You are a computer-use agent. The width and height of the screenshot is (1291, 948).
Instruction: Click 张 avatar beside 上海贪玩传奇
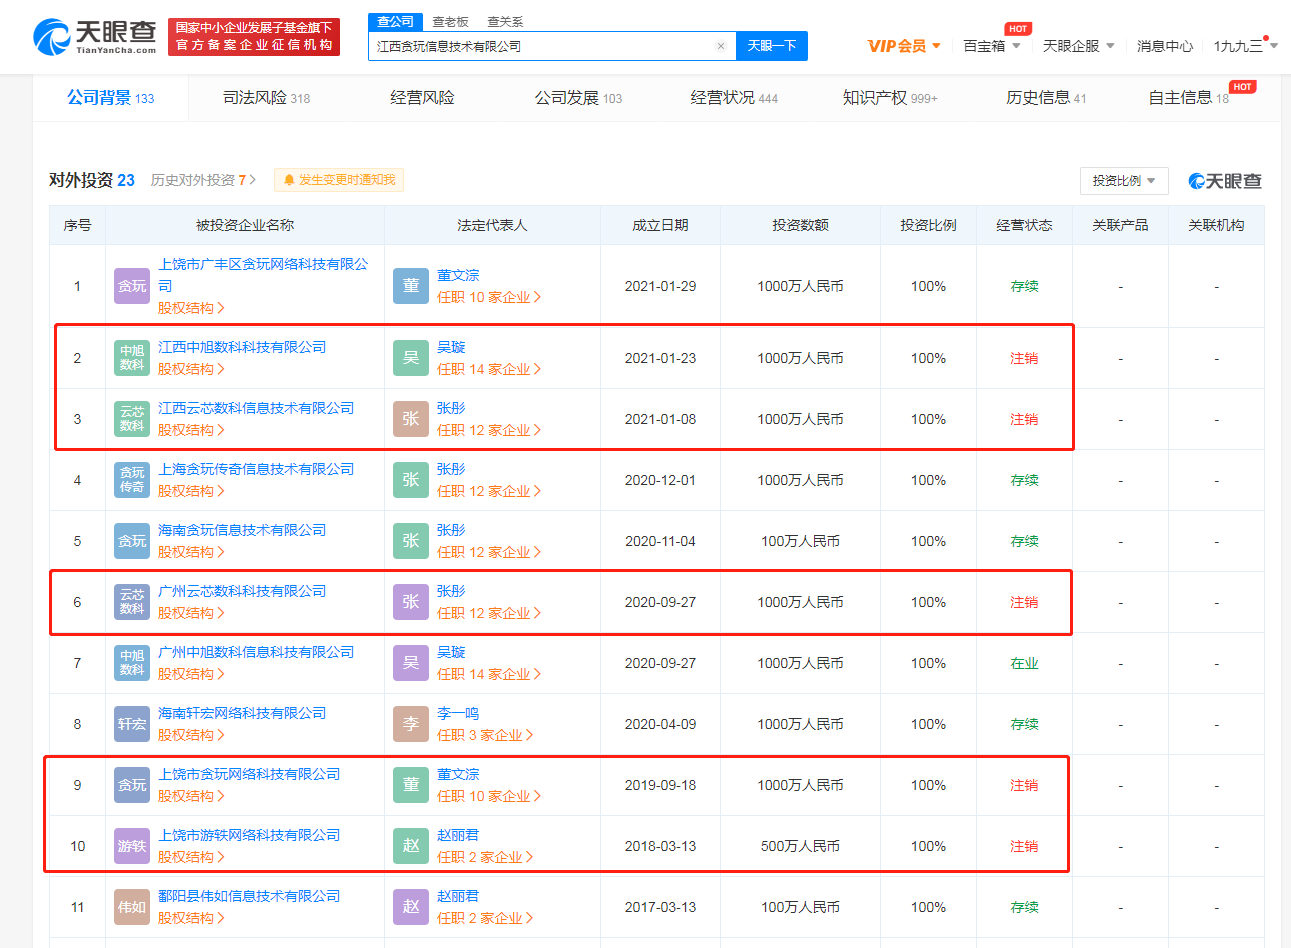(x=411, y=480)
